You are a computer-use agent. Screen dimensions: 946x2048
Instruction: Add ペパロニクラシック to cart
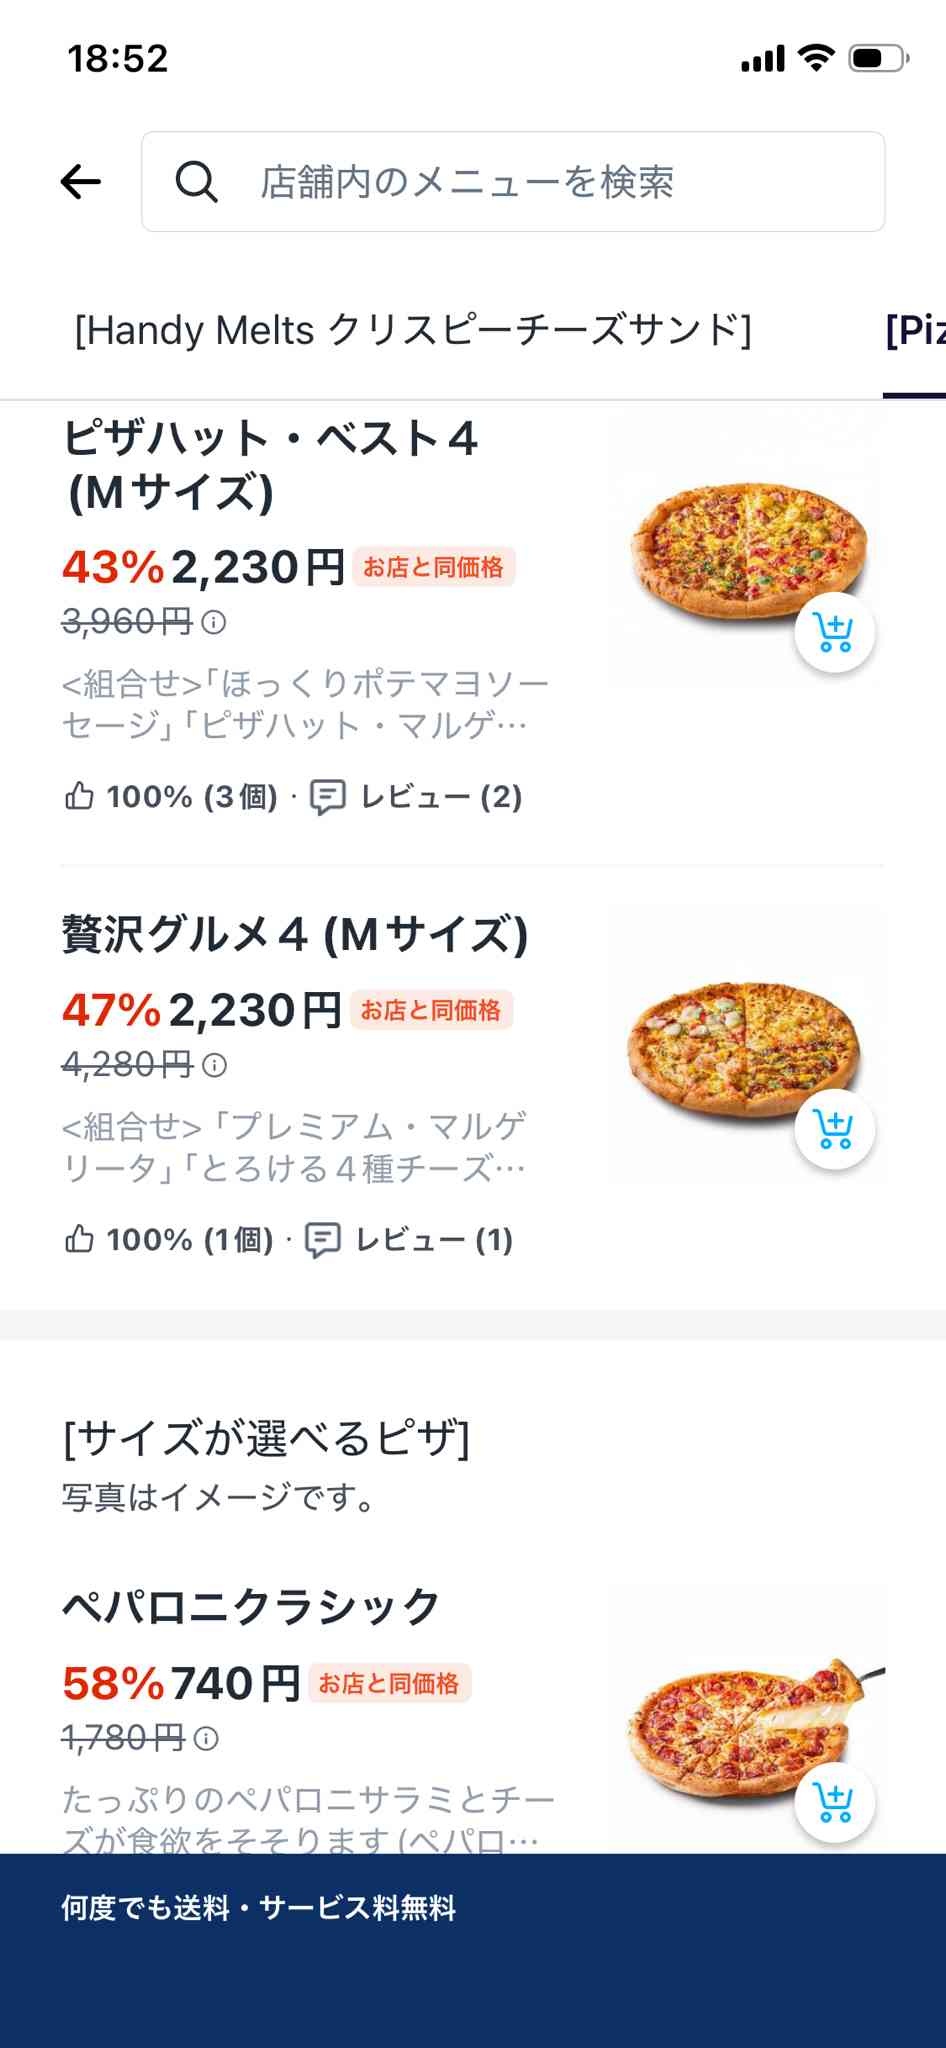[x=834, y=1802]
